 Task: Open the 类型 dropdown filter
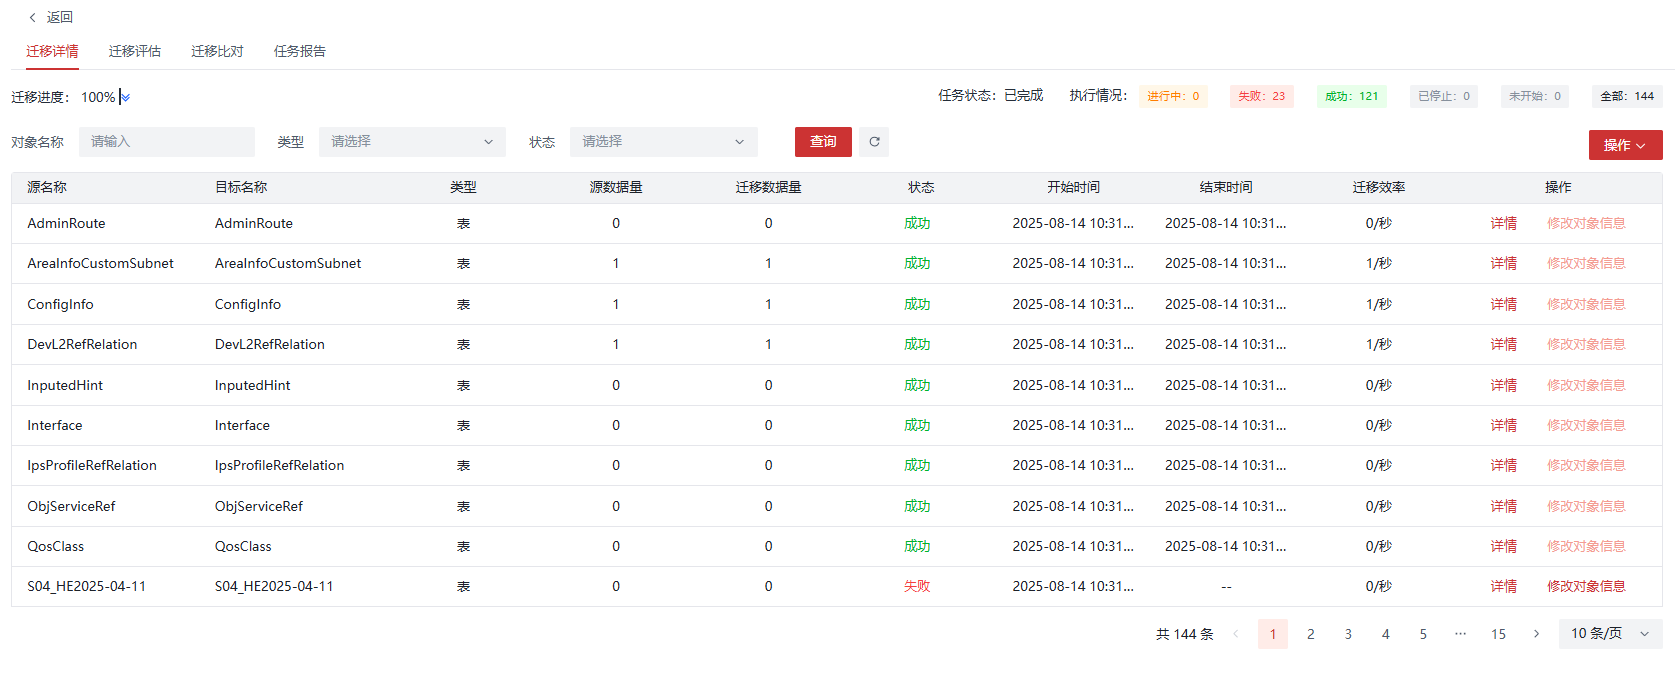(x=412, y=142)
